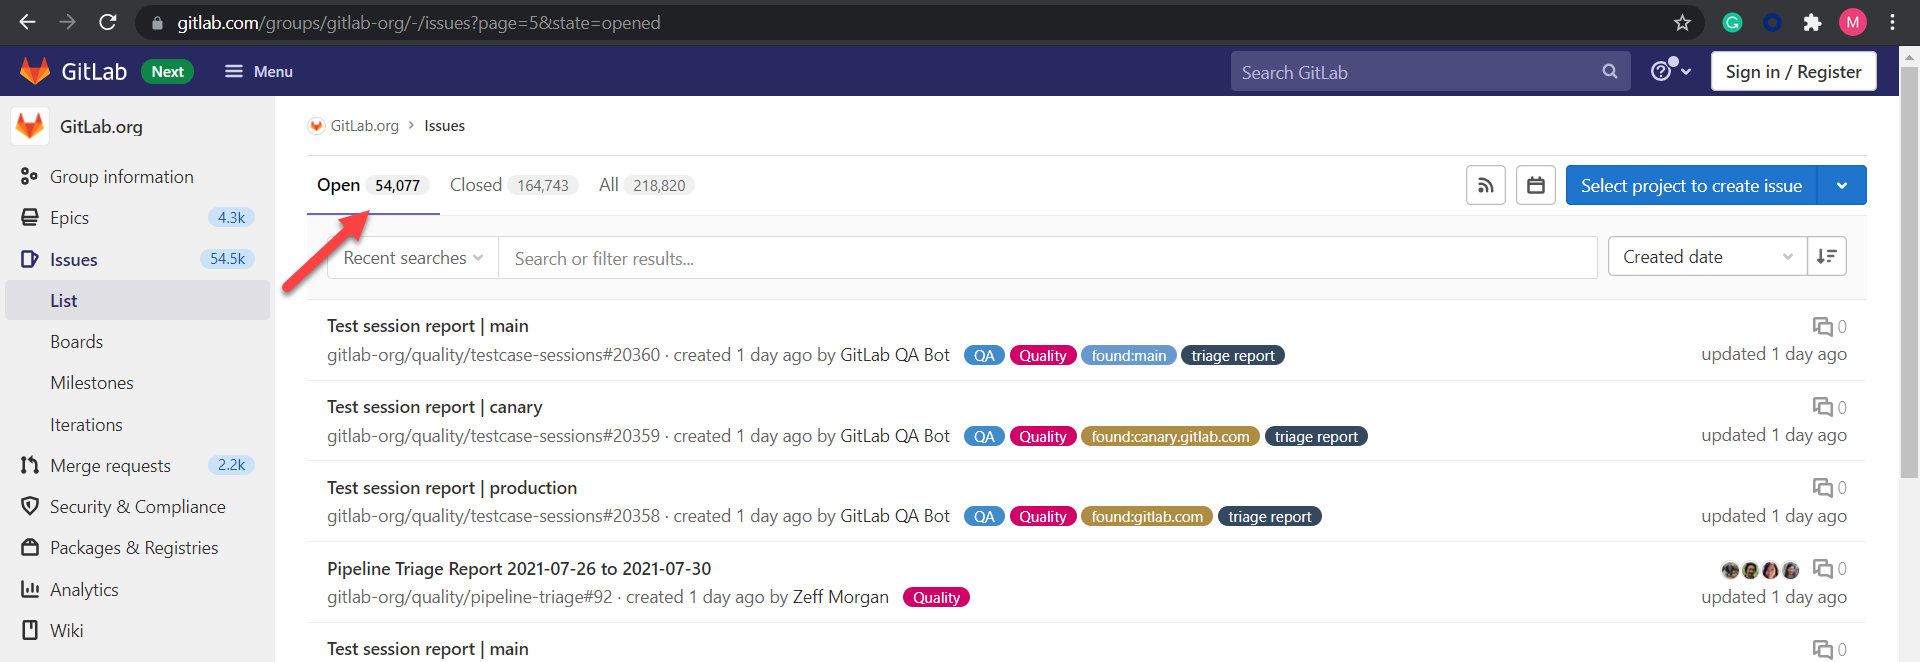This screenshot has width=1920, height=662.
Task: Click the browser back arrow
Action: point(27,22)
